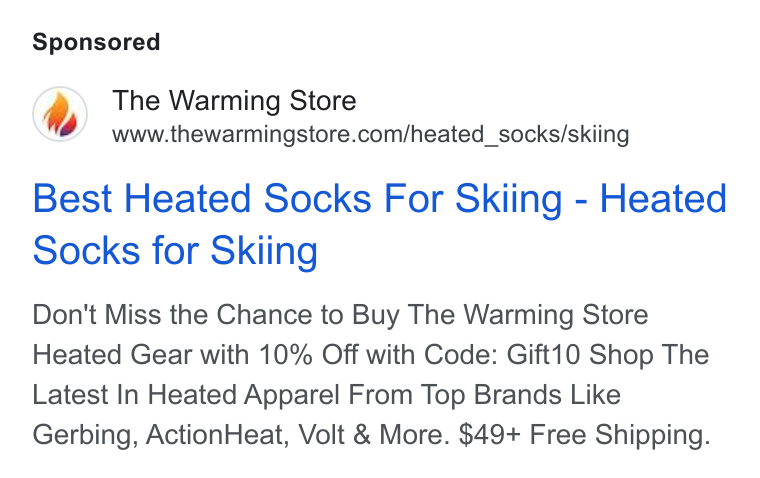Open the Best Heated Socks For Skiing headline

pos(380,224)
